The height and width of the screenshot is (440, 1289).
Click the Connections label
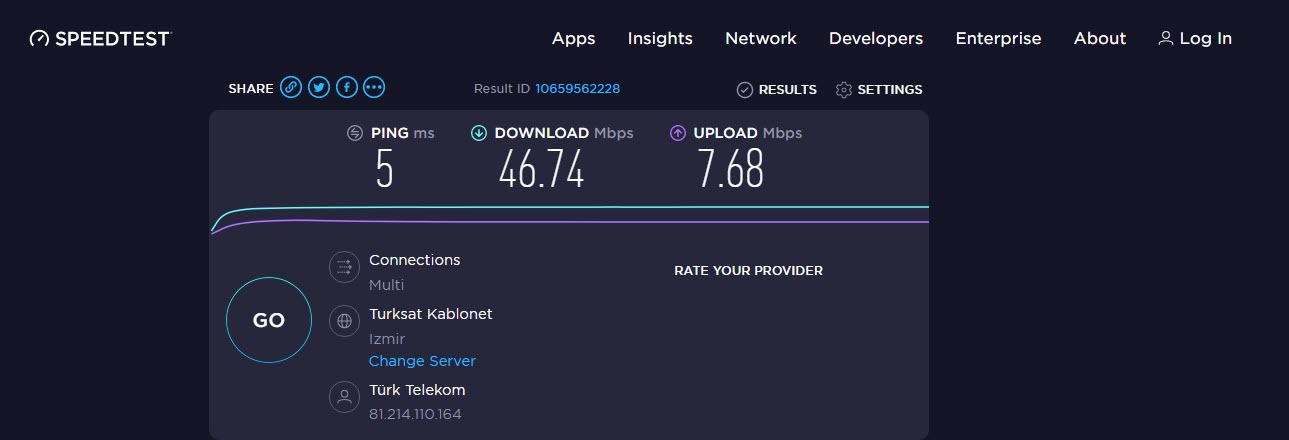[414, 260]
